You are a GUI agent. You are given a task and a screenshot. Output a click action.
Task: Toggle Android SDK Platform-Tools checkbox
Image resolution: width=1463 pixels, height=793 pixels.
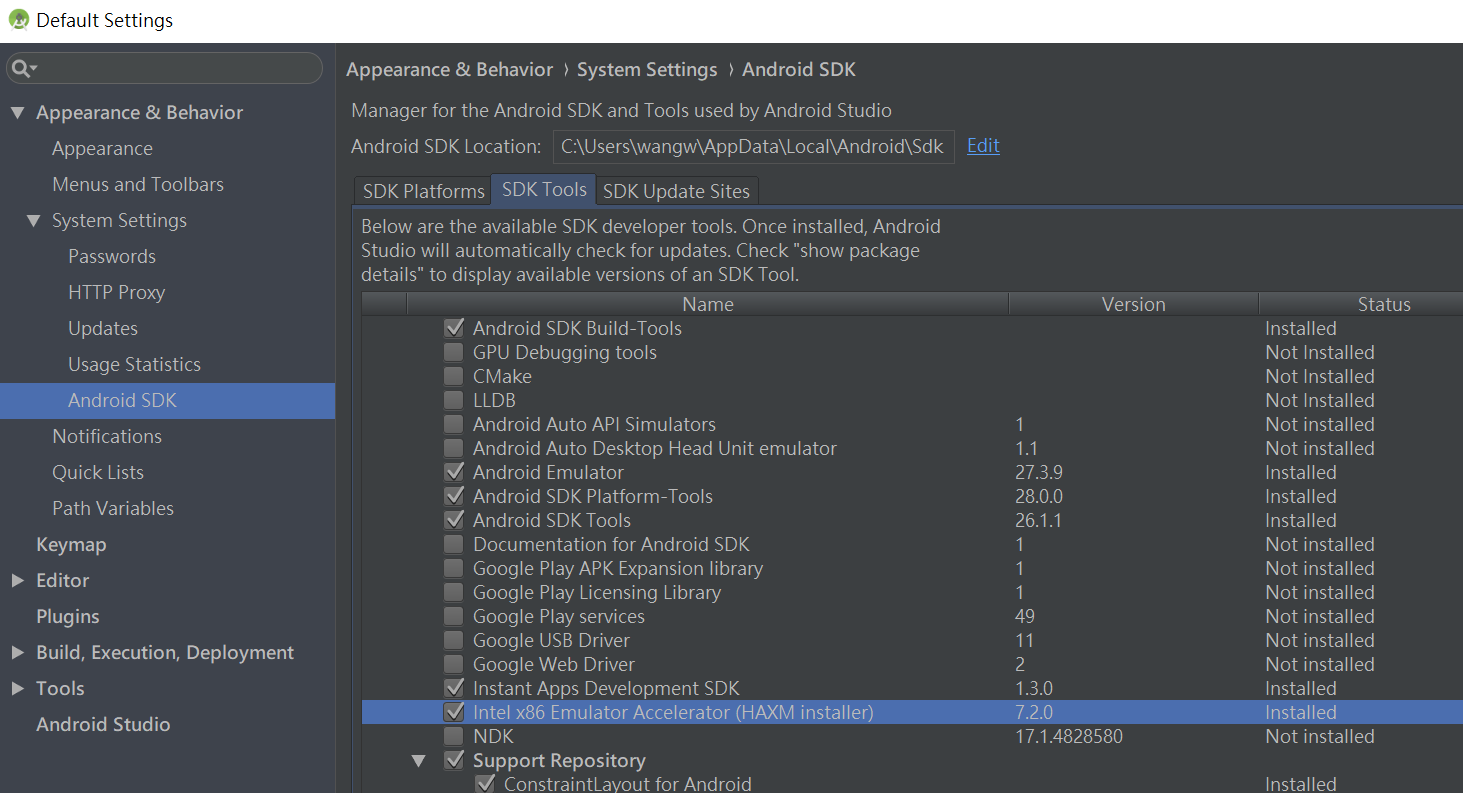[x=454, y=496]
